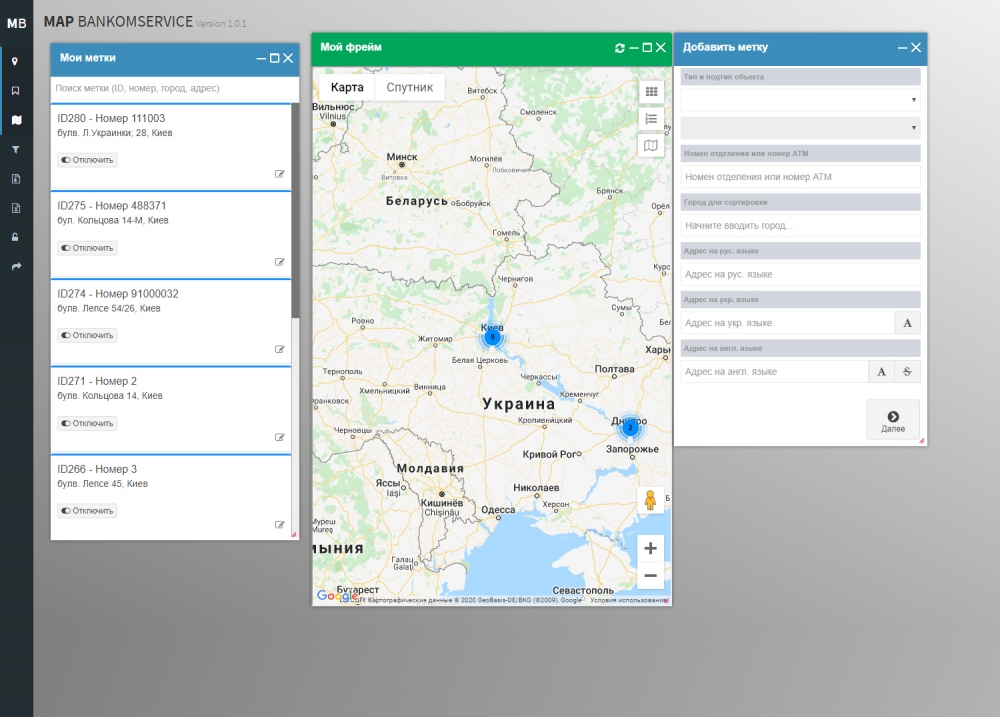Open the object subtype dropdown
The width and height of the screenshot is (1000, 717).
(800, 128)
